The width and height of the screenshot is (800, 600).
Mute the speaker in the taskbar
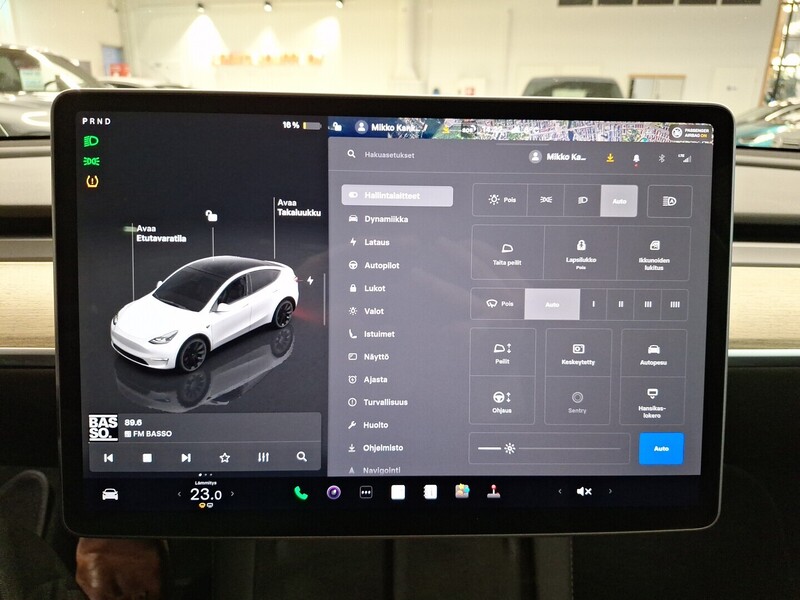click(x=584, y=491)
